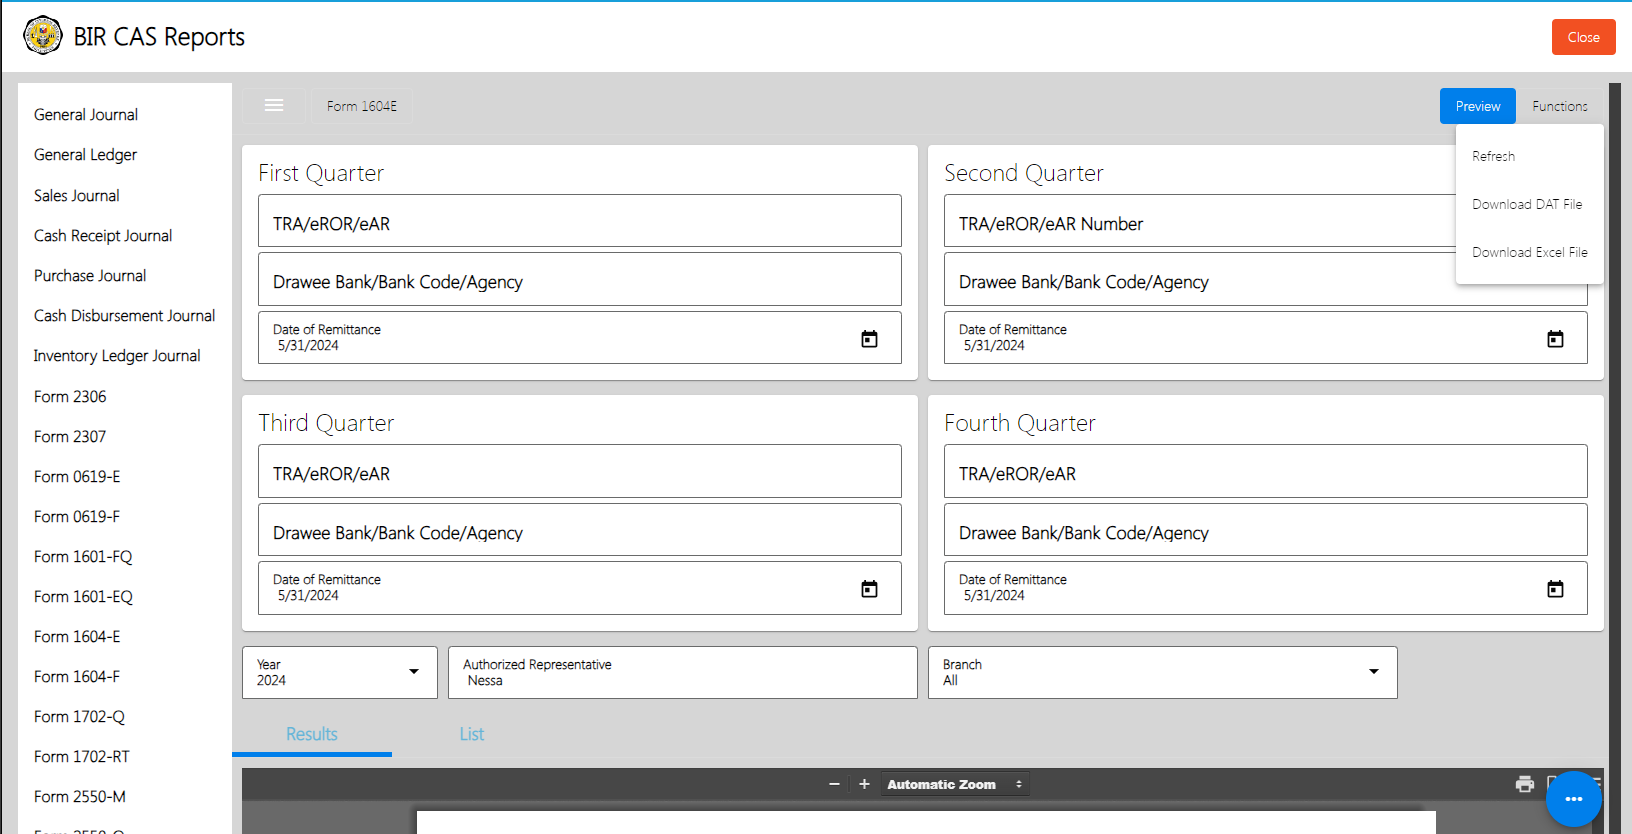Open General Ledger report in sidebar
Image resolution: width=1632 pixels, height=834 pixels.
pos(86,155)
